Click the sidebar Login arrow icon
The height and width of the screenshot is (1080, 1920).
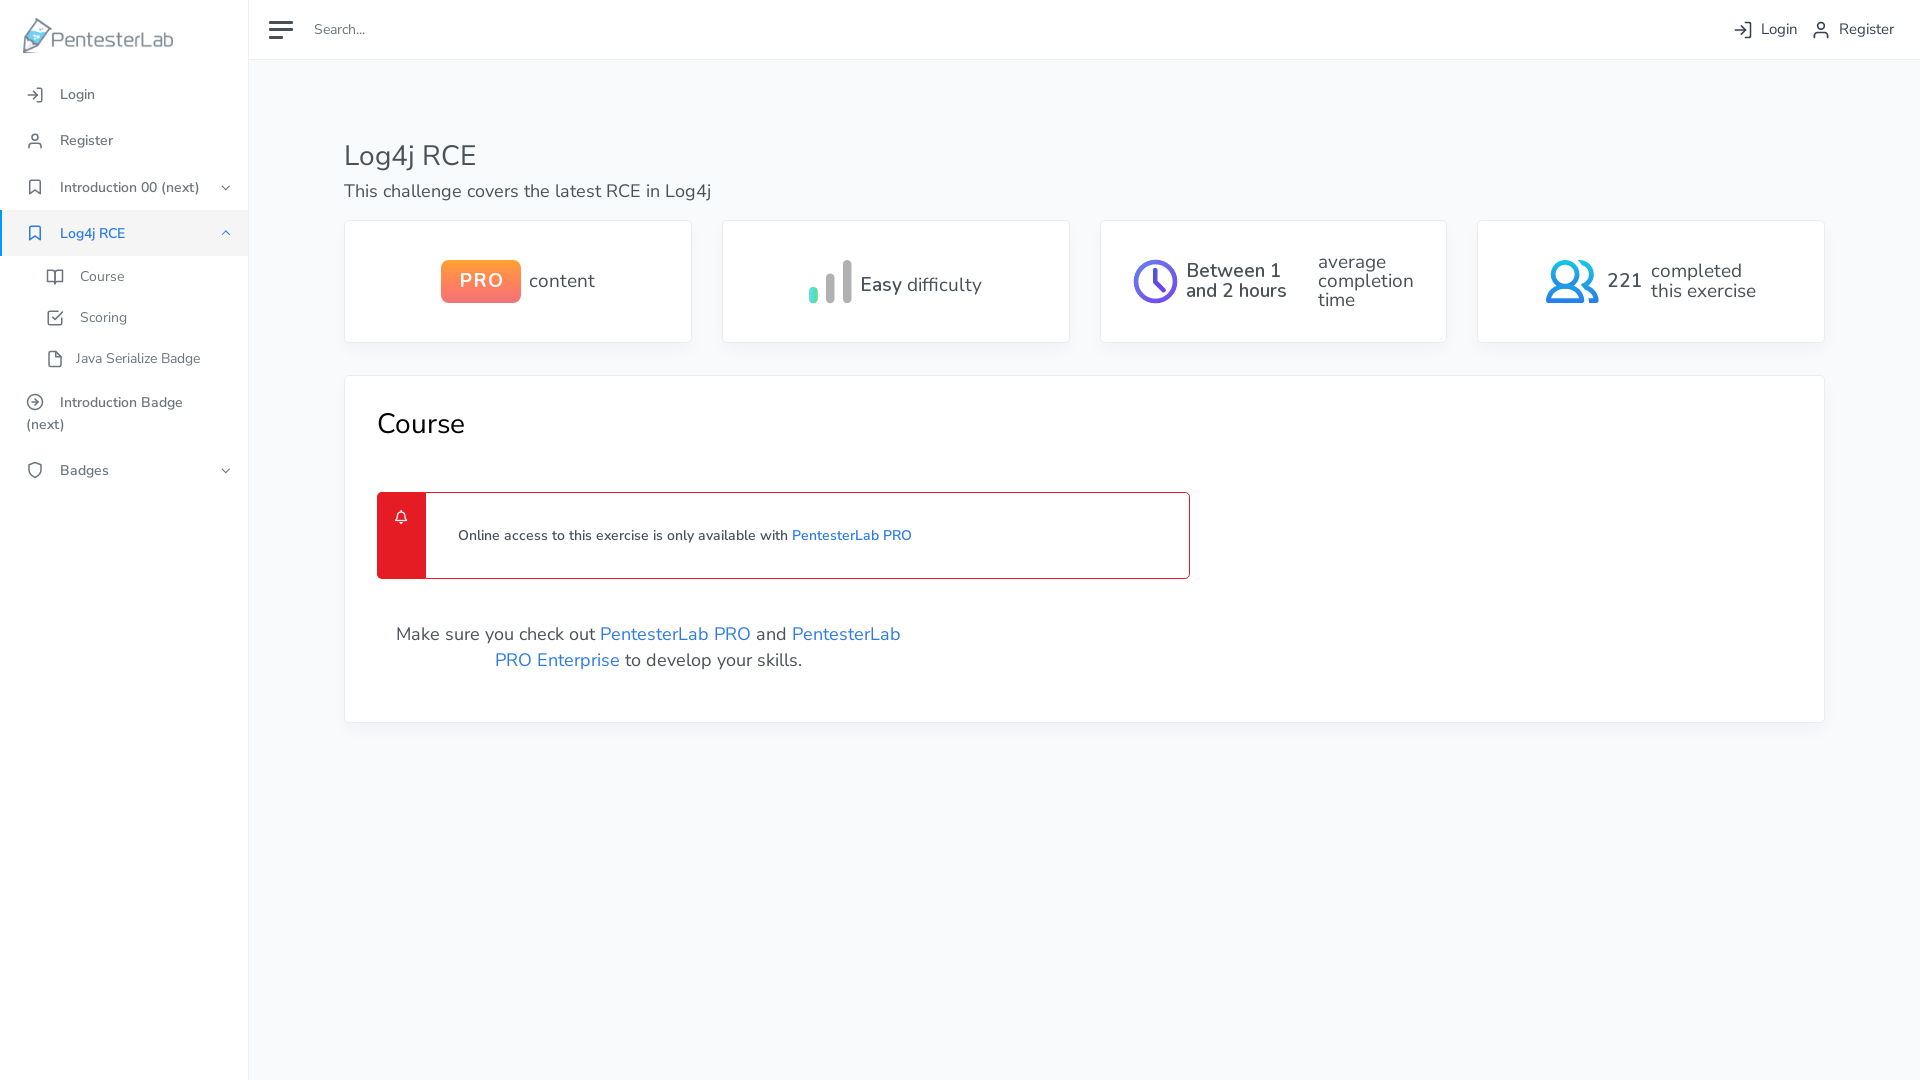pos(35,95)
